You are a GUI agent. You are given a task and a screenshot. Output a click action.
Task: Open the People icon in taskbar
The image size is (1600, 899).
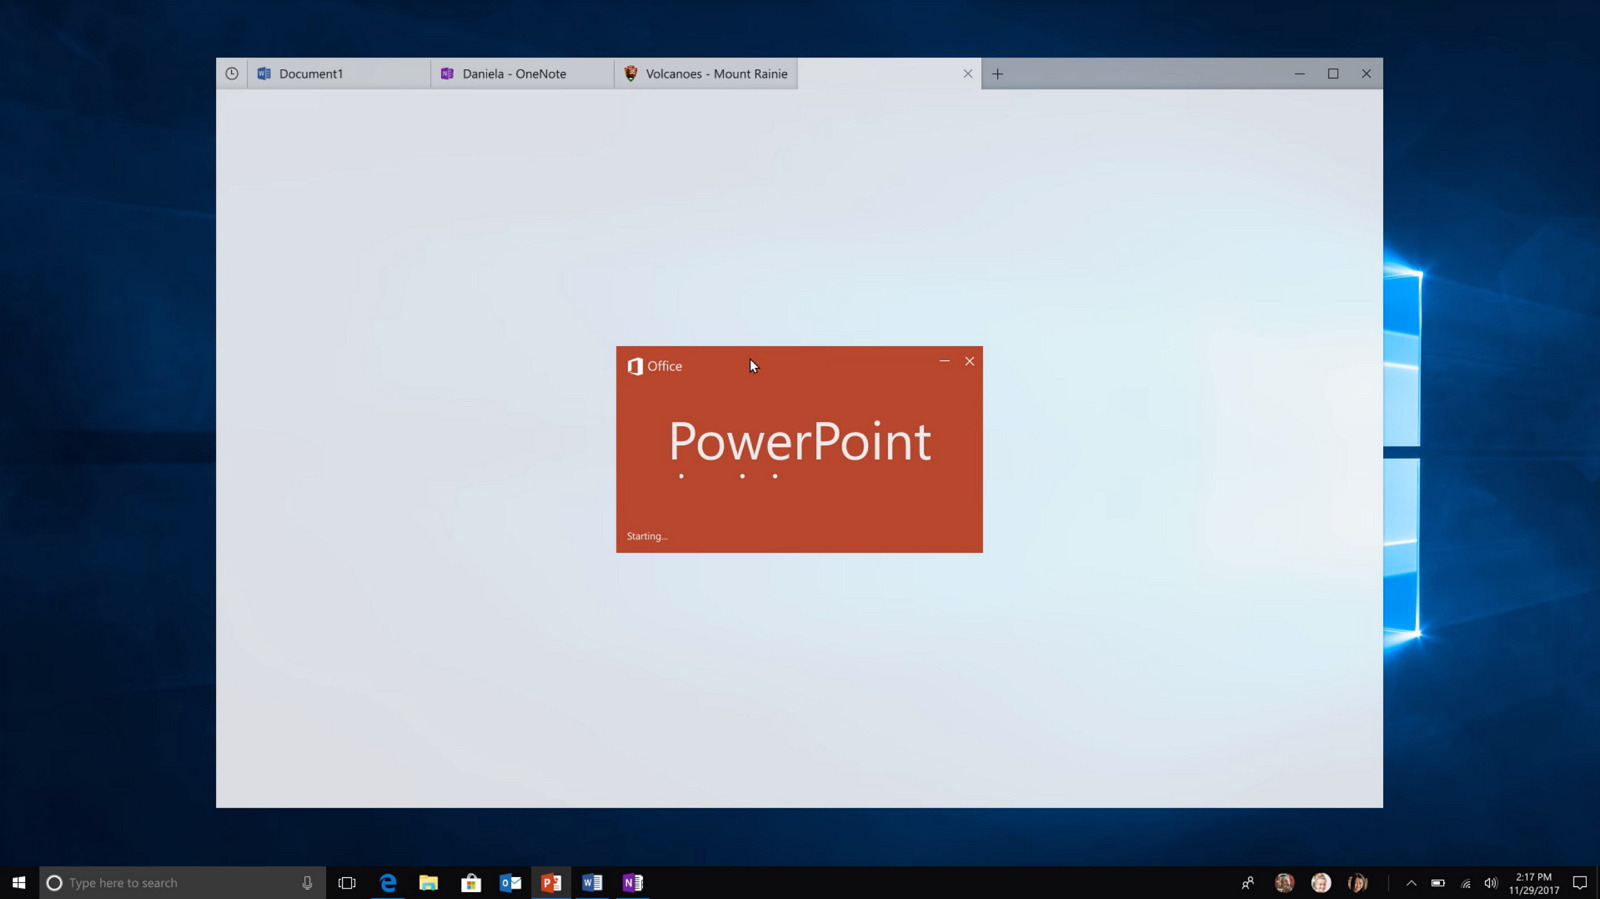click(x=1248, y=883)
